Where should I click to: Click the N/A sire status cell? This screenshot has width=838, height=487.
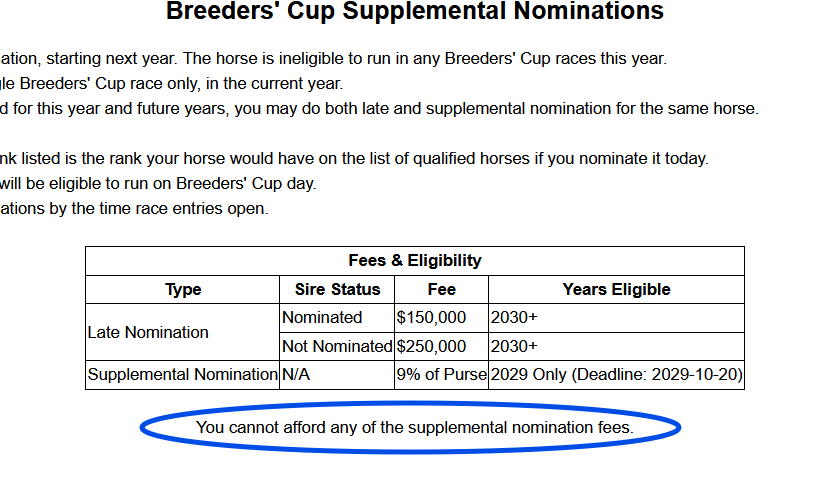(297, 375)
